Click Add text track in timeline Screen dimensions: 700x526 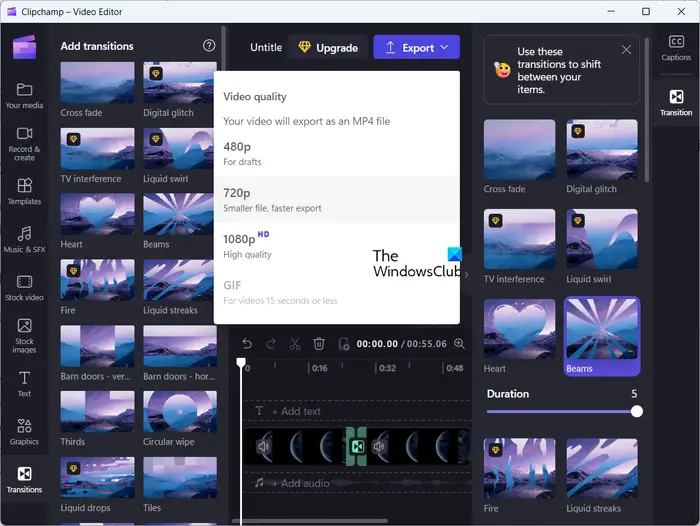296,411
